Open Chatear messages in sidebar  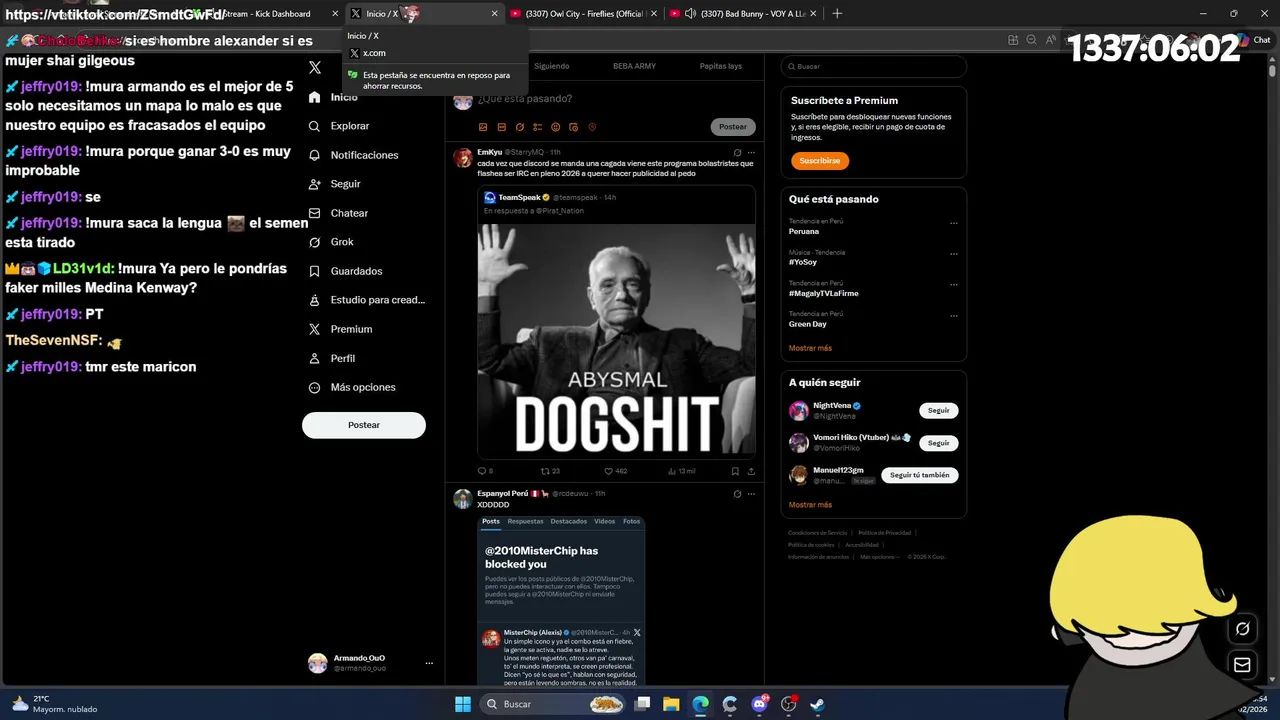[x=338, y=213]
